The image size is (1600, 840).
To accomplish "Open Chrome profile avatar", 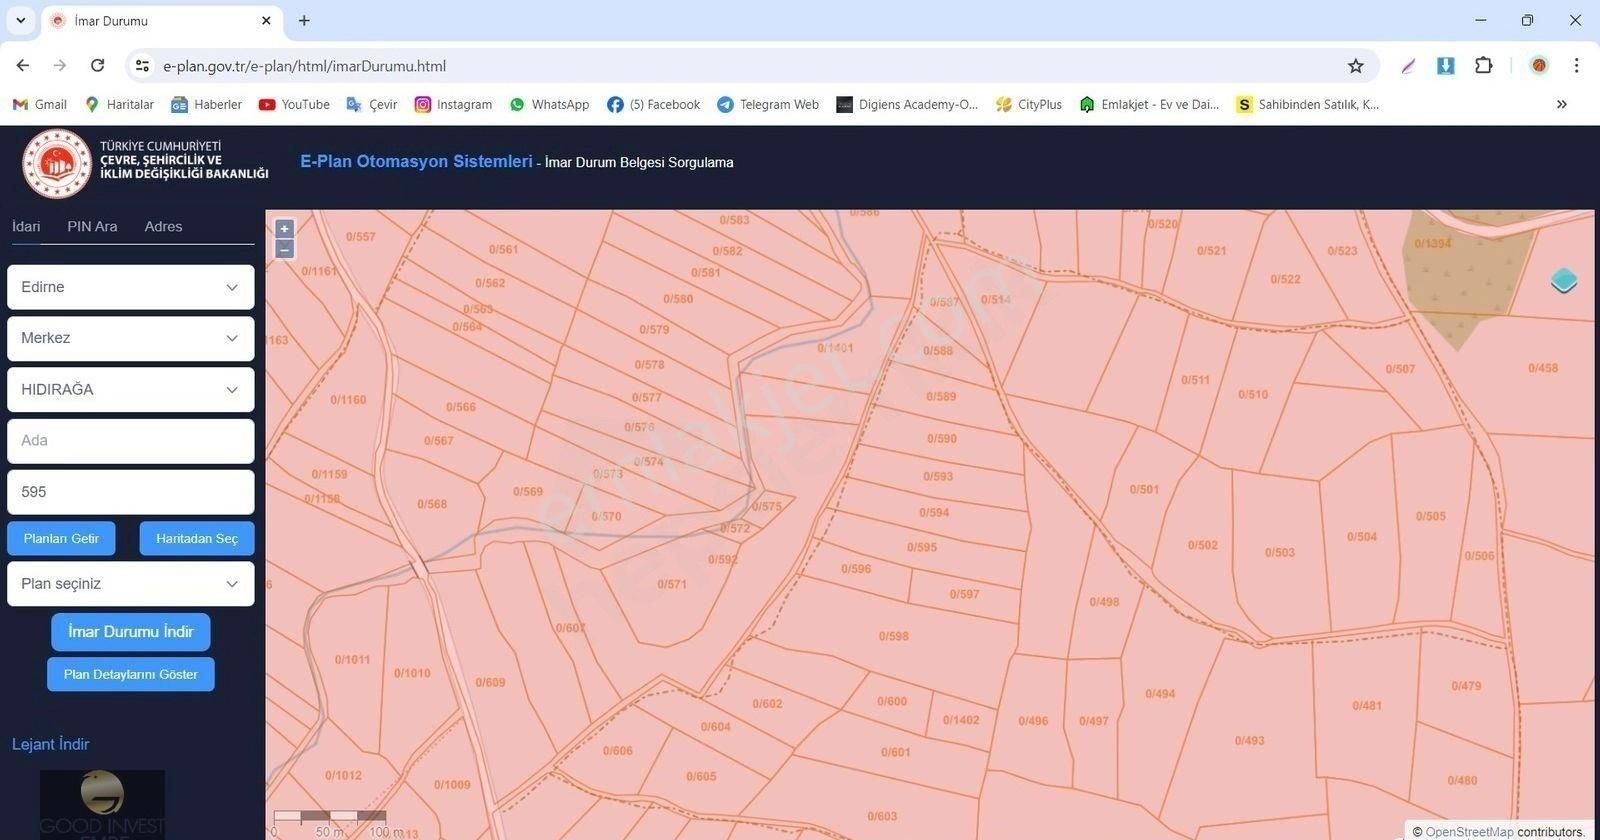I will coord(1539,65).
